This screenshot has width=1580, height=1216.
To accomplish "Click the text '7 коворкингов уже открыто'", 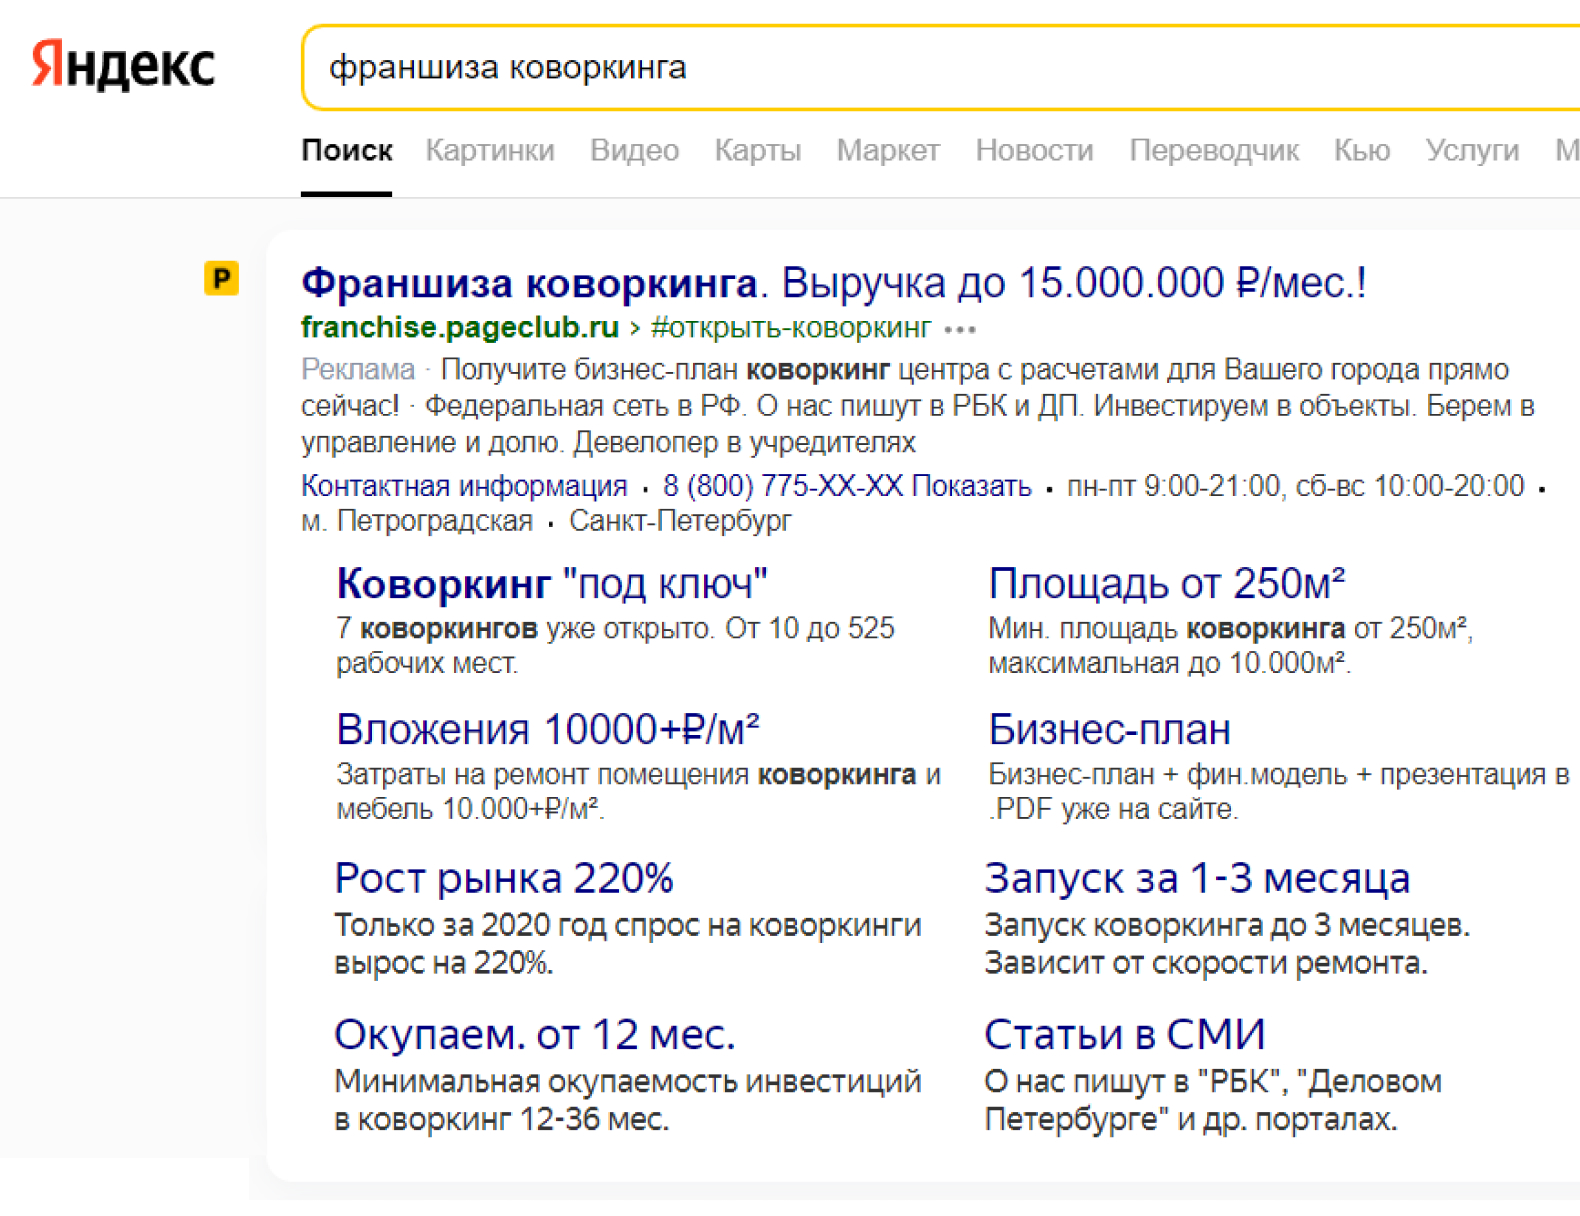I will coord(524,628).
